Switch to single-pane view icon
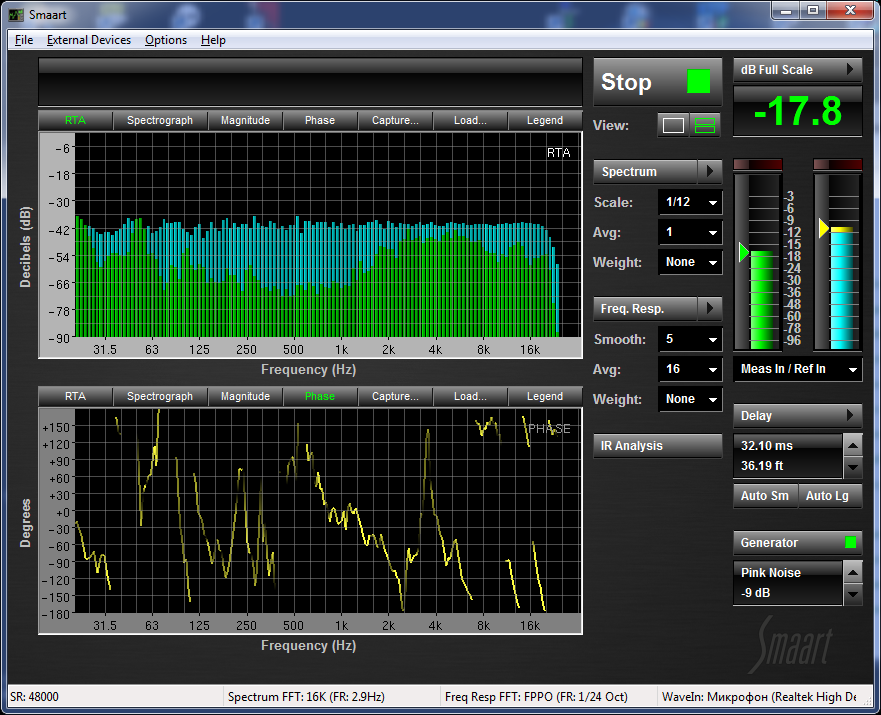 click(674, 125)
